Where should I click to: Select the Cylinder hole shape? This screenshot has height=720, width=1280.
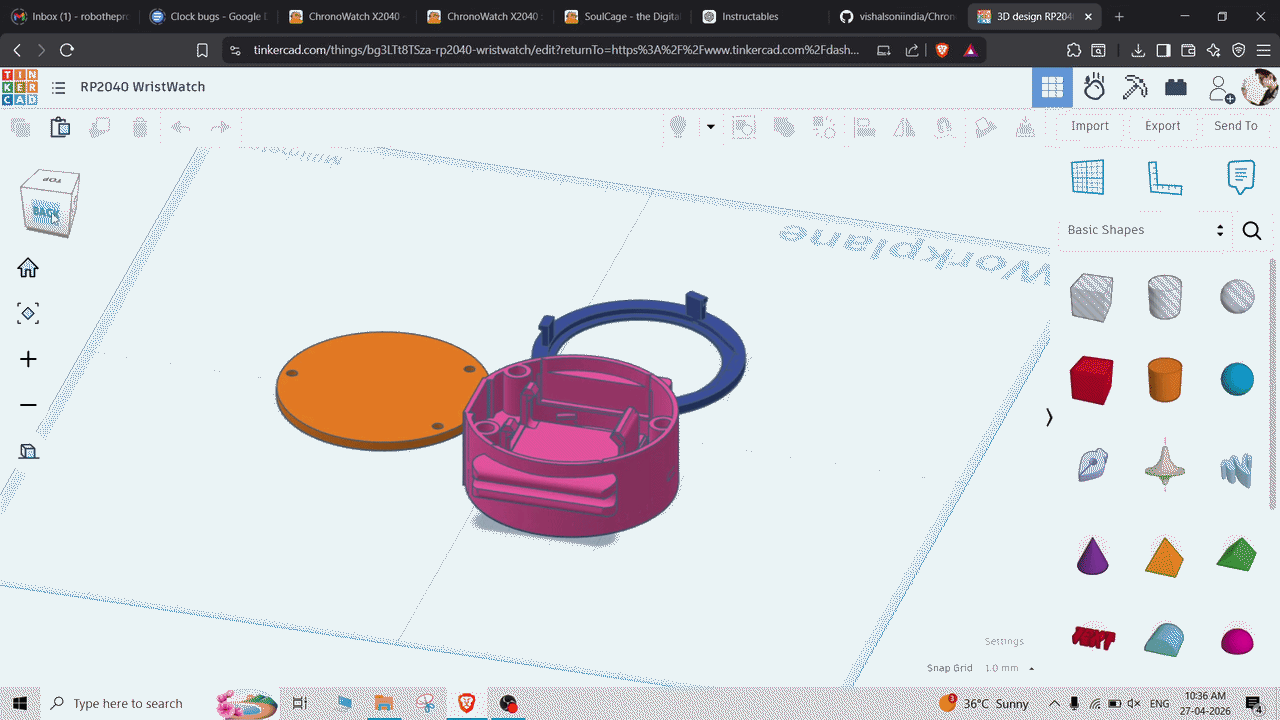click(x=1165, y=297)
